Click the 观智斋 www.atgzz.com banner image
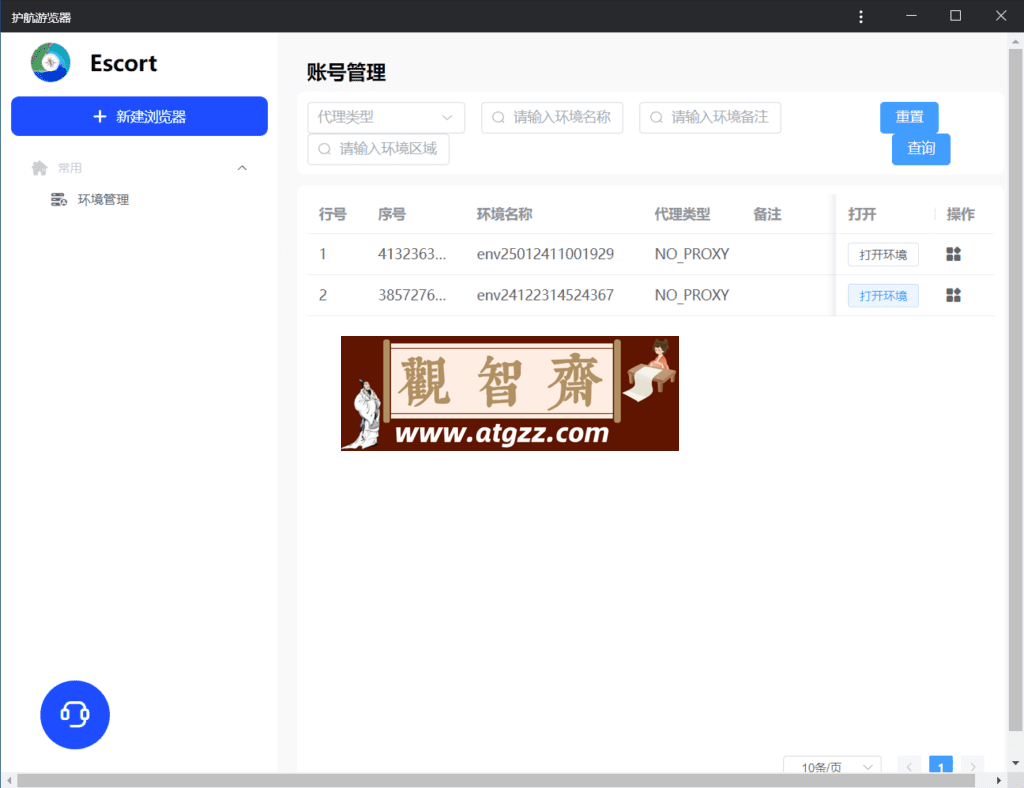 click(509, 393)
